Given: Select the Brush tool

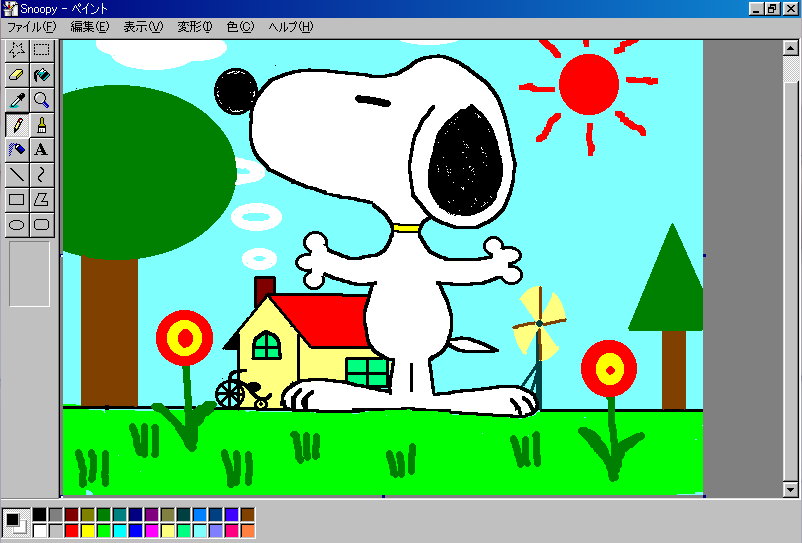Looking at the screenshot, I should (41, 125).
